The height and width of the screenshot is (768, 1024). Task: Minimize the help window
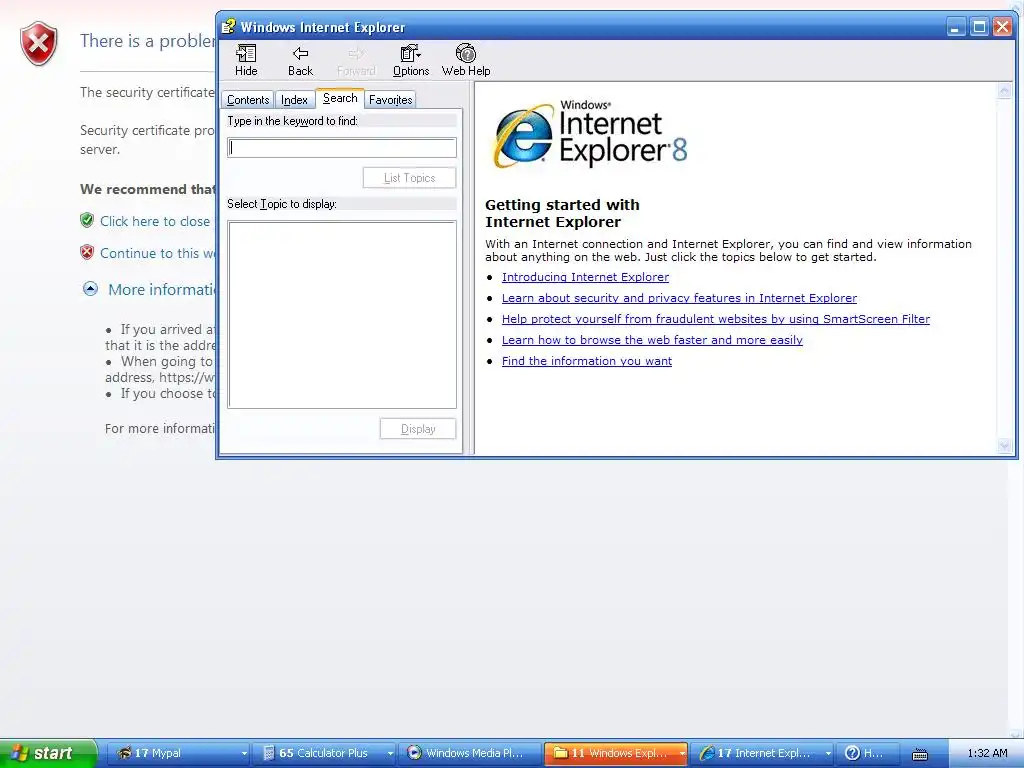pyautogui.click(x=956, y=27)
